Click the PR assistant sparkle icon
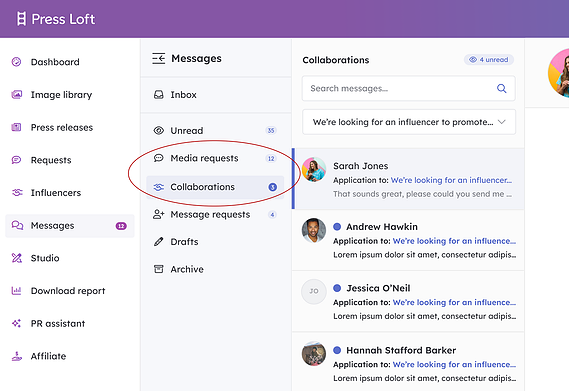 click(16, 323)
